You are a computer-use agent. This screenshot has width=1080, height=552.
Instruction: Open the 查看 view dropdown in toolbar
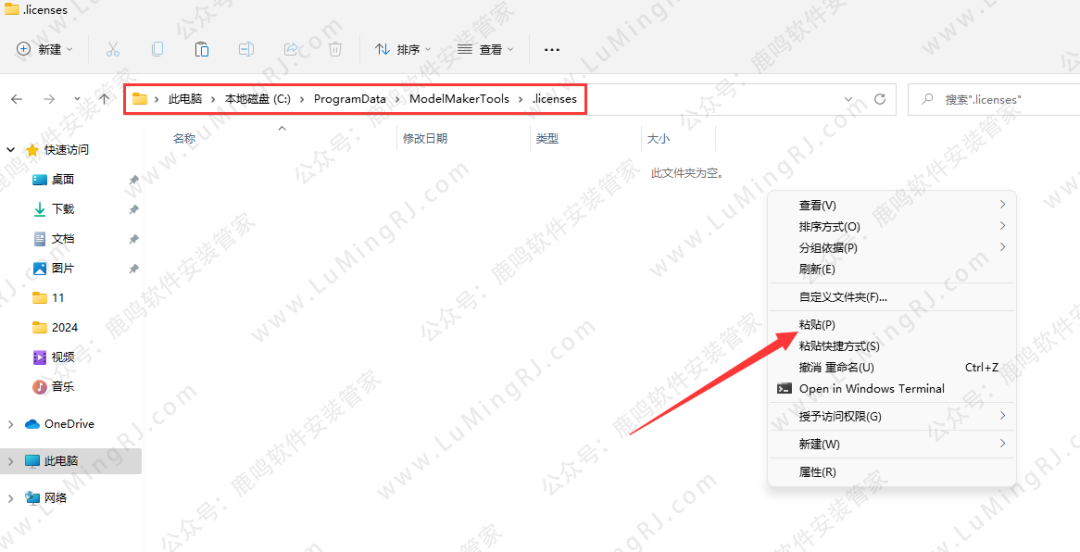tap(485, 49)
